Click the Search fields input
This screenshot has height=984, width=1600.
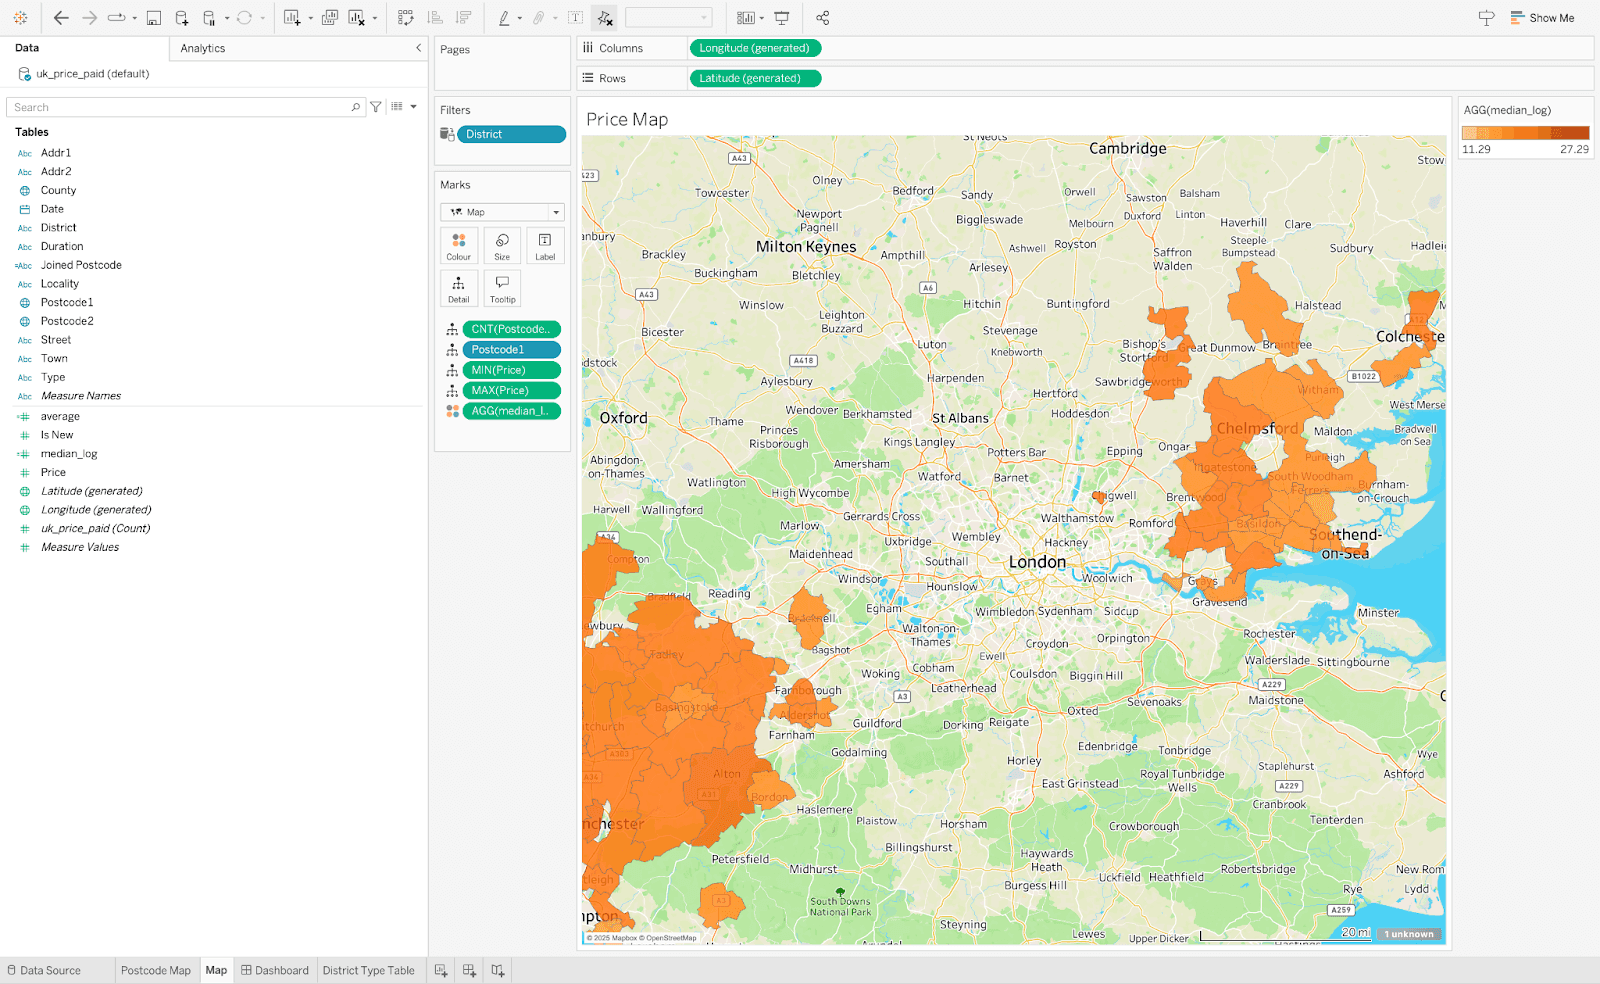[x=185, y=107]
